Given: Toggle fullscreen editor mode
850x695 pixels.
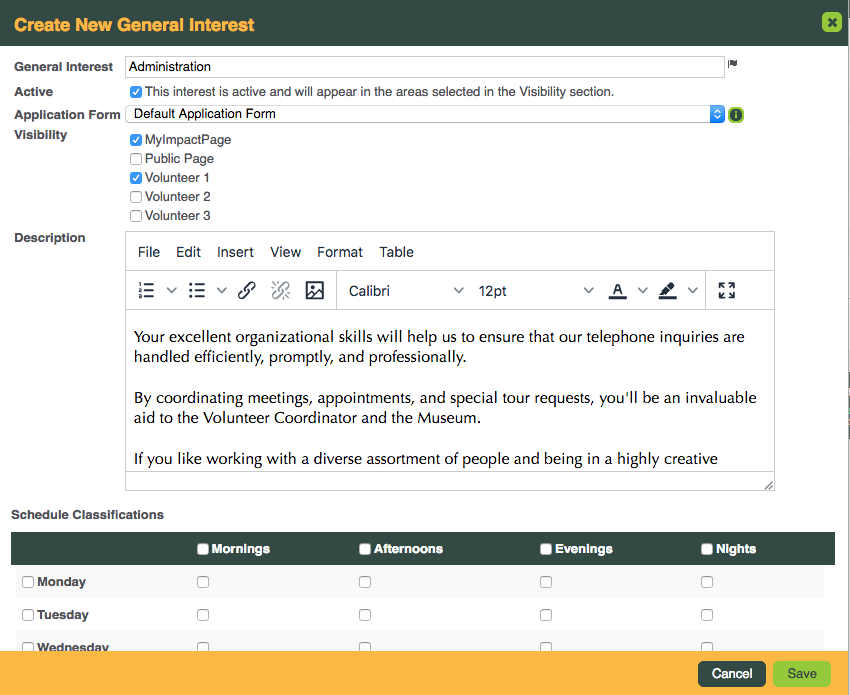Looking at the screenshot, I should pyautogui.click(x=726, y=291).
